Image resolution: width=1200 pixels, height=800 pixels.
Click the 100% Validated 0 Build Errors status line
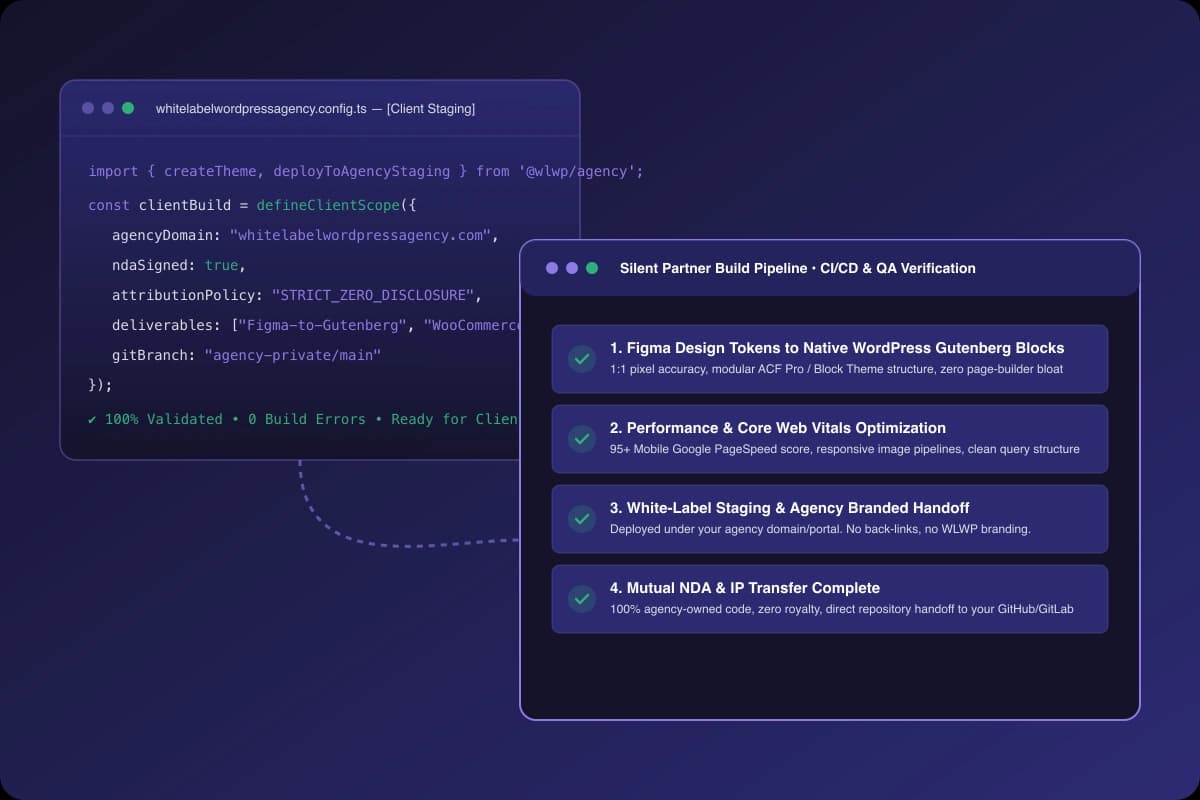point(303,419)
